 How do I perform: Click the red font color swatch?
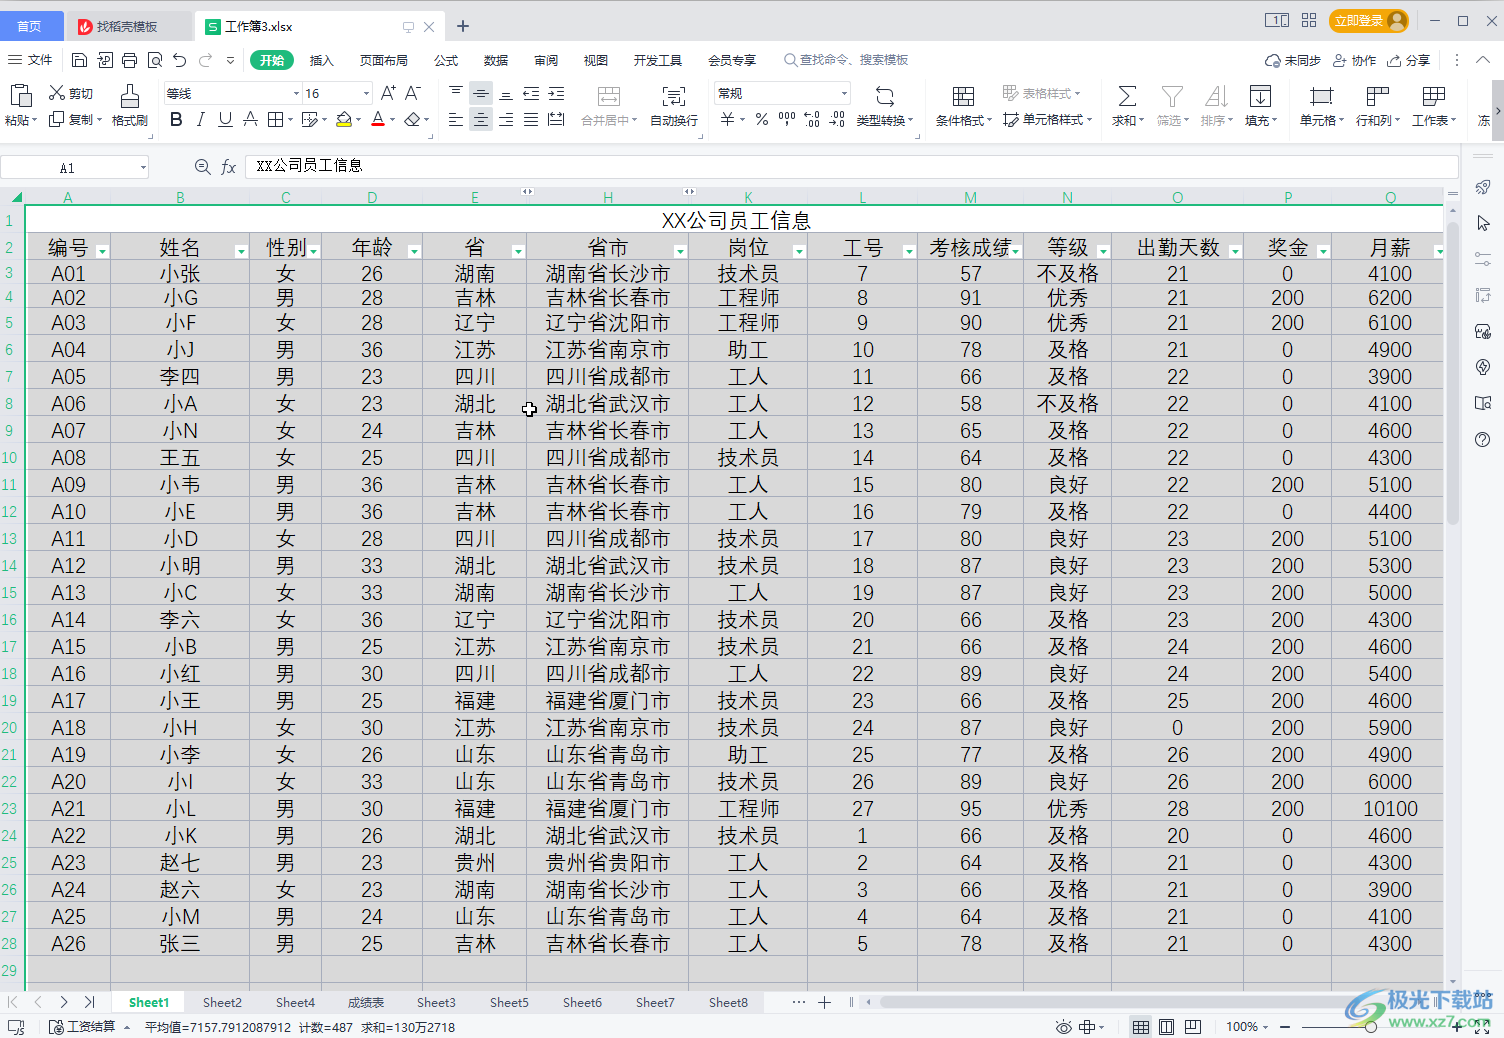point(378,120)
